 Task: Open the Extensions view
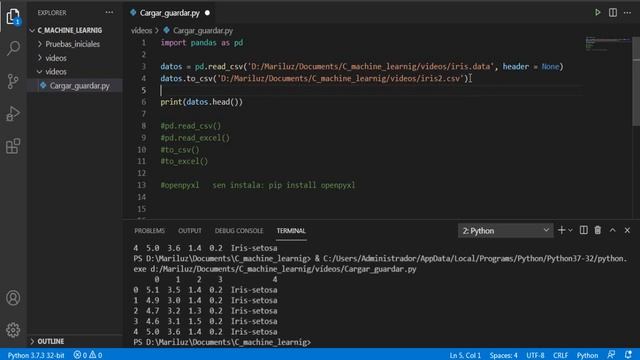tap(13, 146)
